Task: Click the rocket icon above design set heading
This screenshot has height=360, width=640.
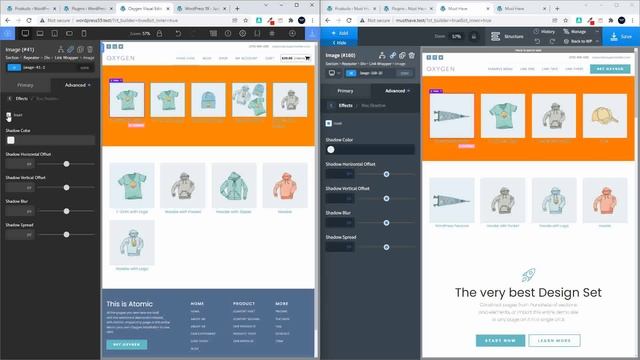Action: coord(528,275)
